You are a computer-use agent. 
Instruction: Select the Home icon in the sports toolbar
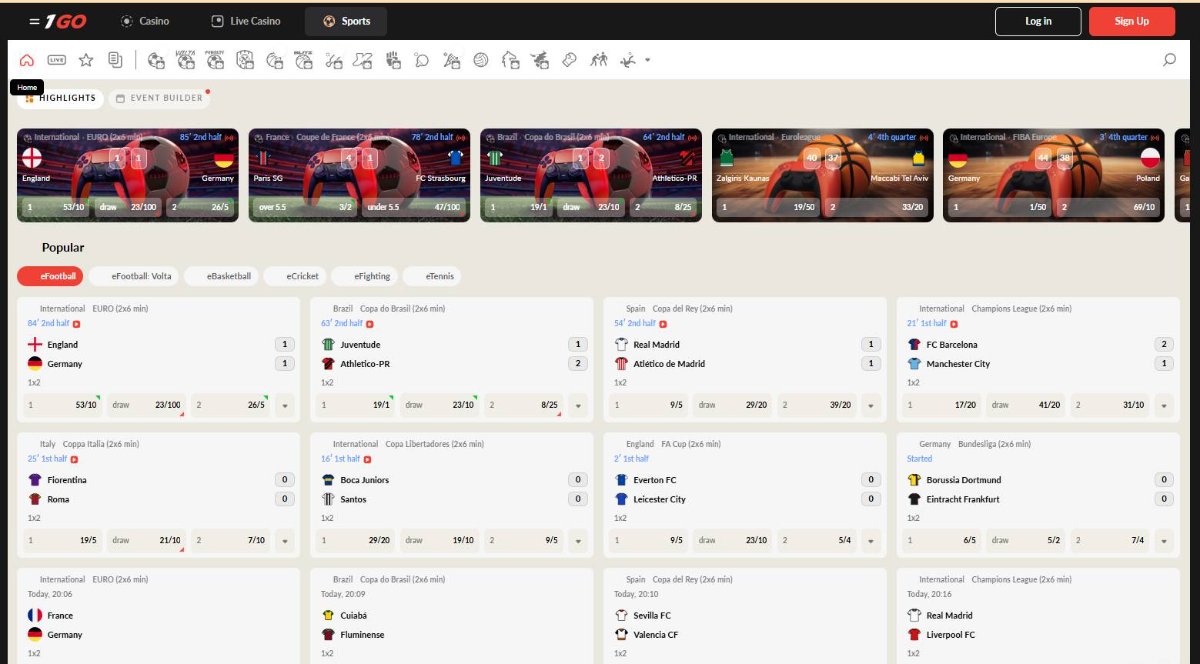click(x=26, y=60)
